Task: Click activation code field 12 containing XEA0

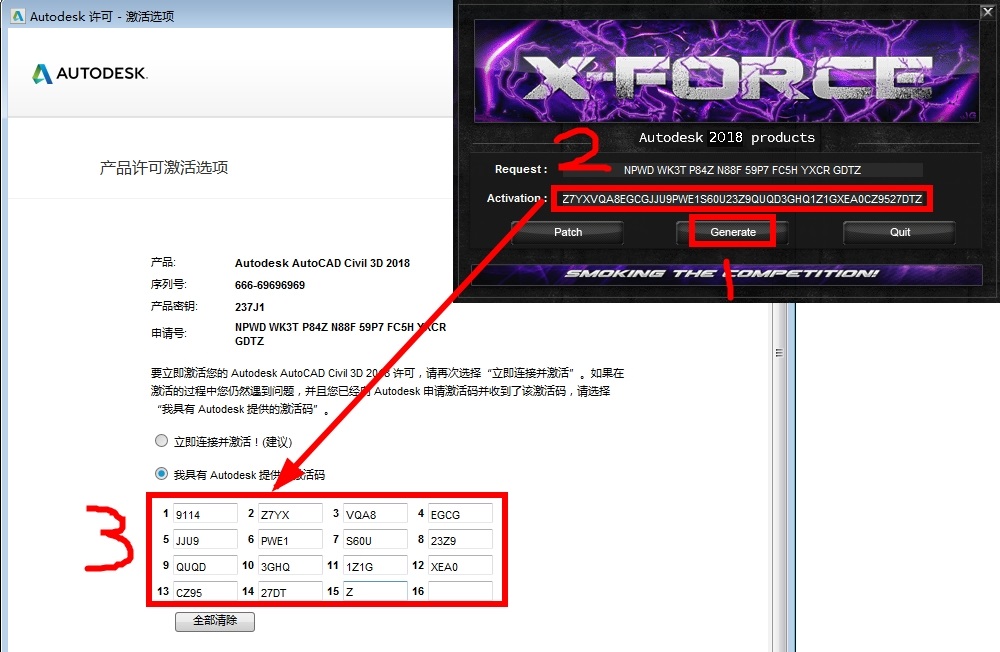Action: tap(460, 566)
